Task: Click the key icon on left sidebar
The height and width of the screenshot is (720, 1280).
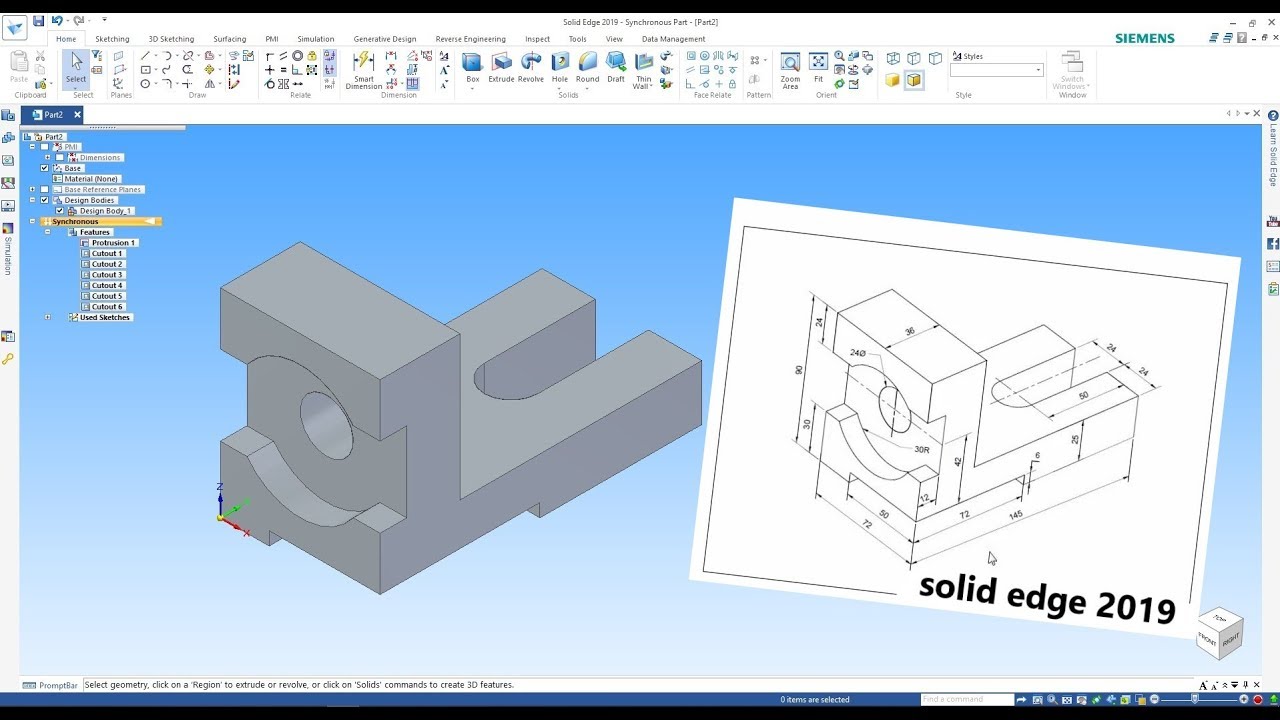Action: (x=8, y=359)
